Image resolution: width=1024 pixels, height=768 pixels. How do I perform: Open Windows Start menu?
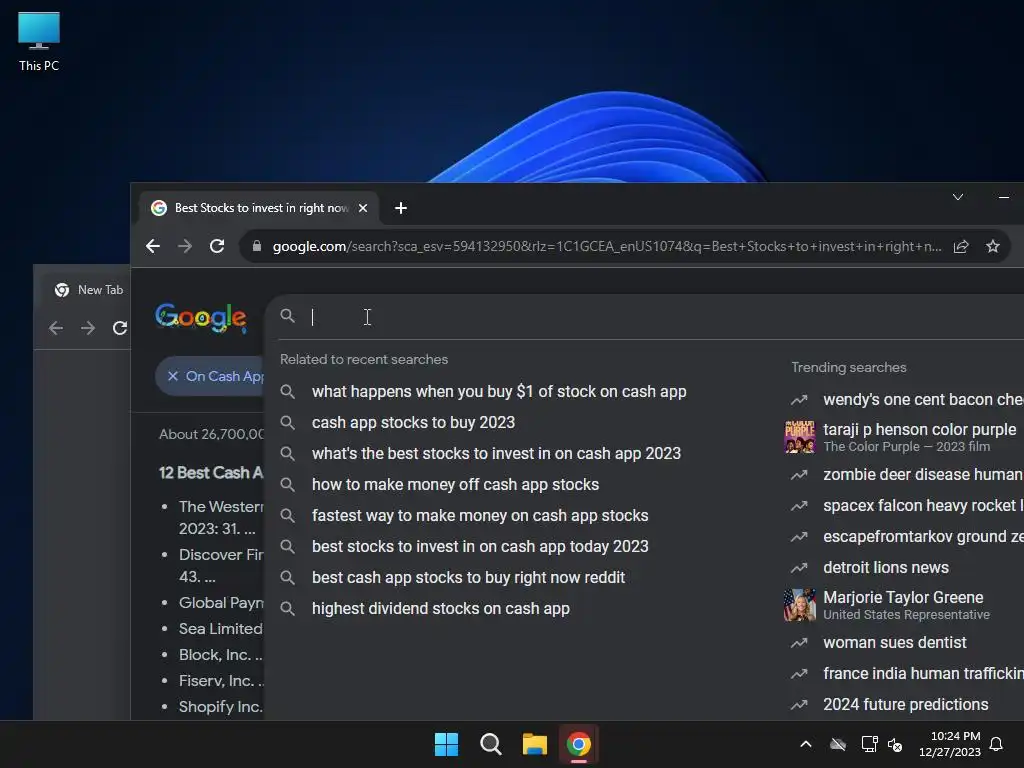[x=447, y=744]
